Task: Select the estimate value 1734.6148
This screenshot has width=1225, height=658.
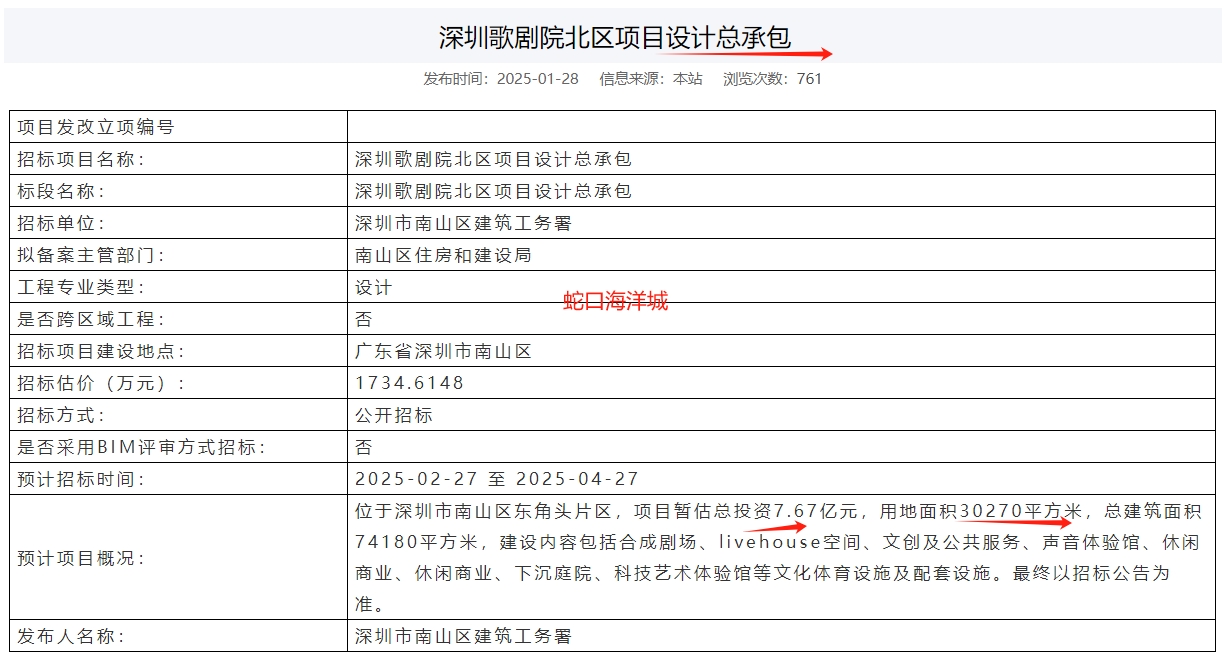Action: pyautogui.click(x=410, y=383)
